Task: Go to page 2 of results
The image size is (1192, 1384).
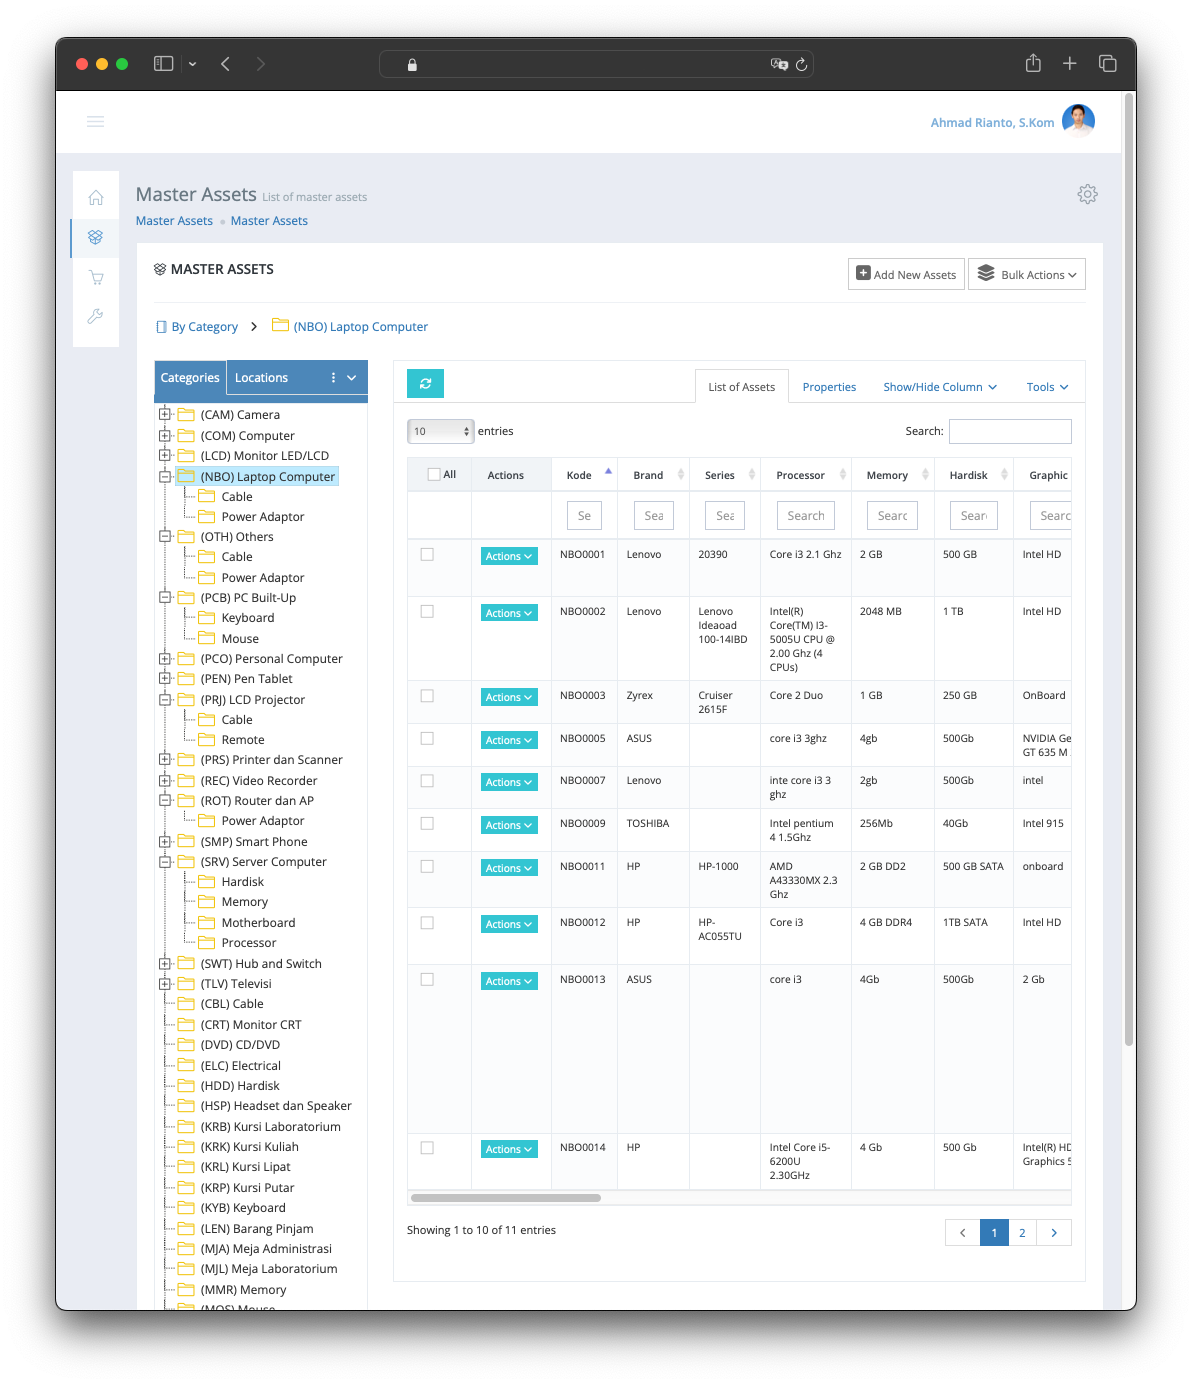Action: coord(1022,1233)
